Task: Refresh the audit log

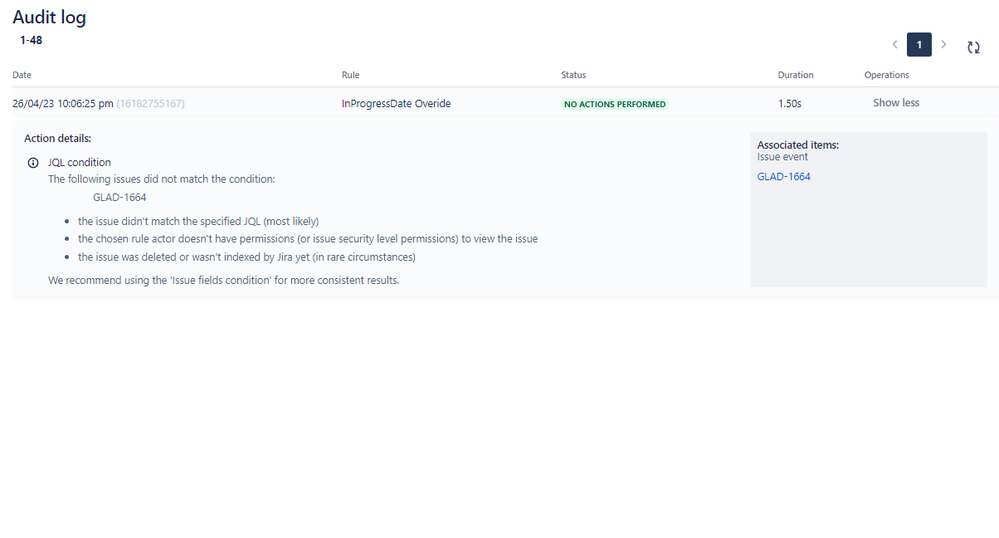Action: point(973,47)
